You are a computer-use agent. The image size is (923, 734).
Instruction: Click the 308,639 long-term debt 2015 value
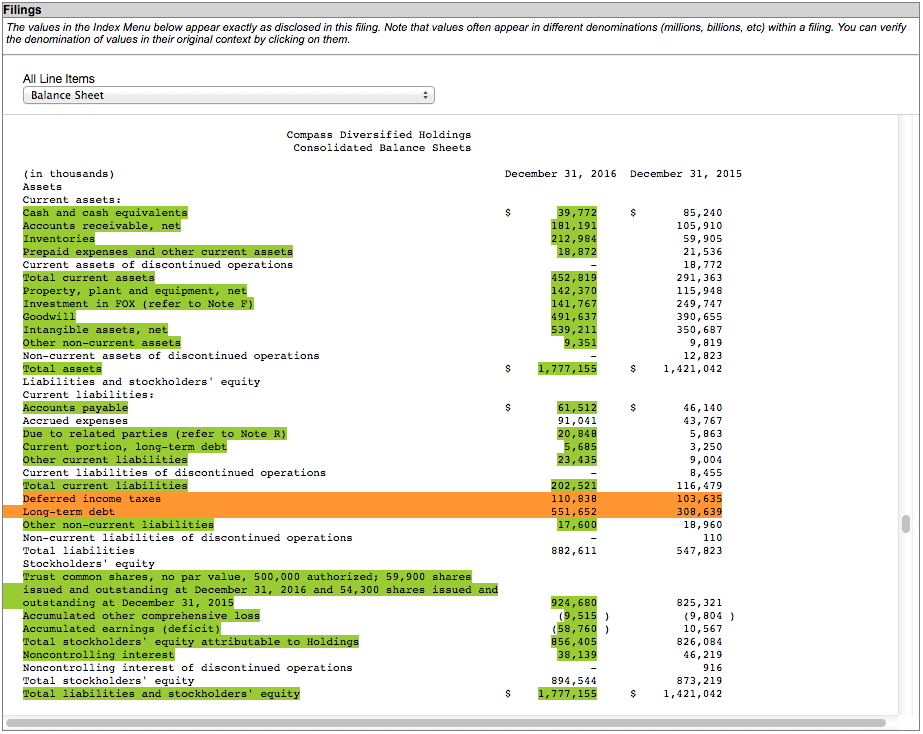[x=699, y=512]
